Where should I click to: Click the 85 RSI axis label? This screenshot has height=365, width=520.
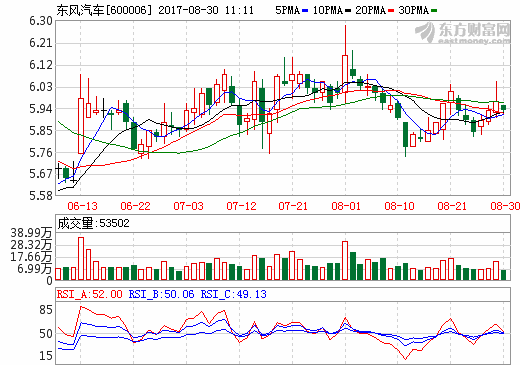point(46,310)
